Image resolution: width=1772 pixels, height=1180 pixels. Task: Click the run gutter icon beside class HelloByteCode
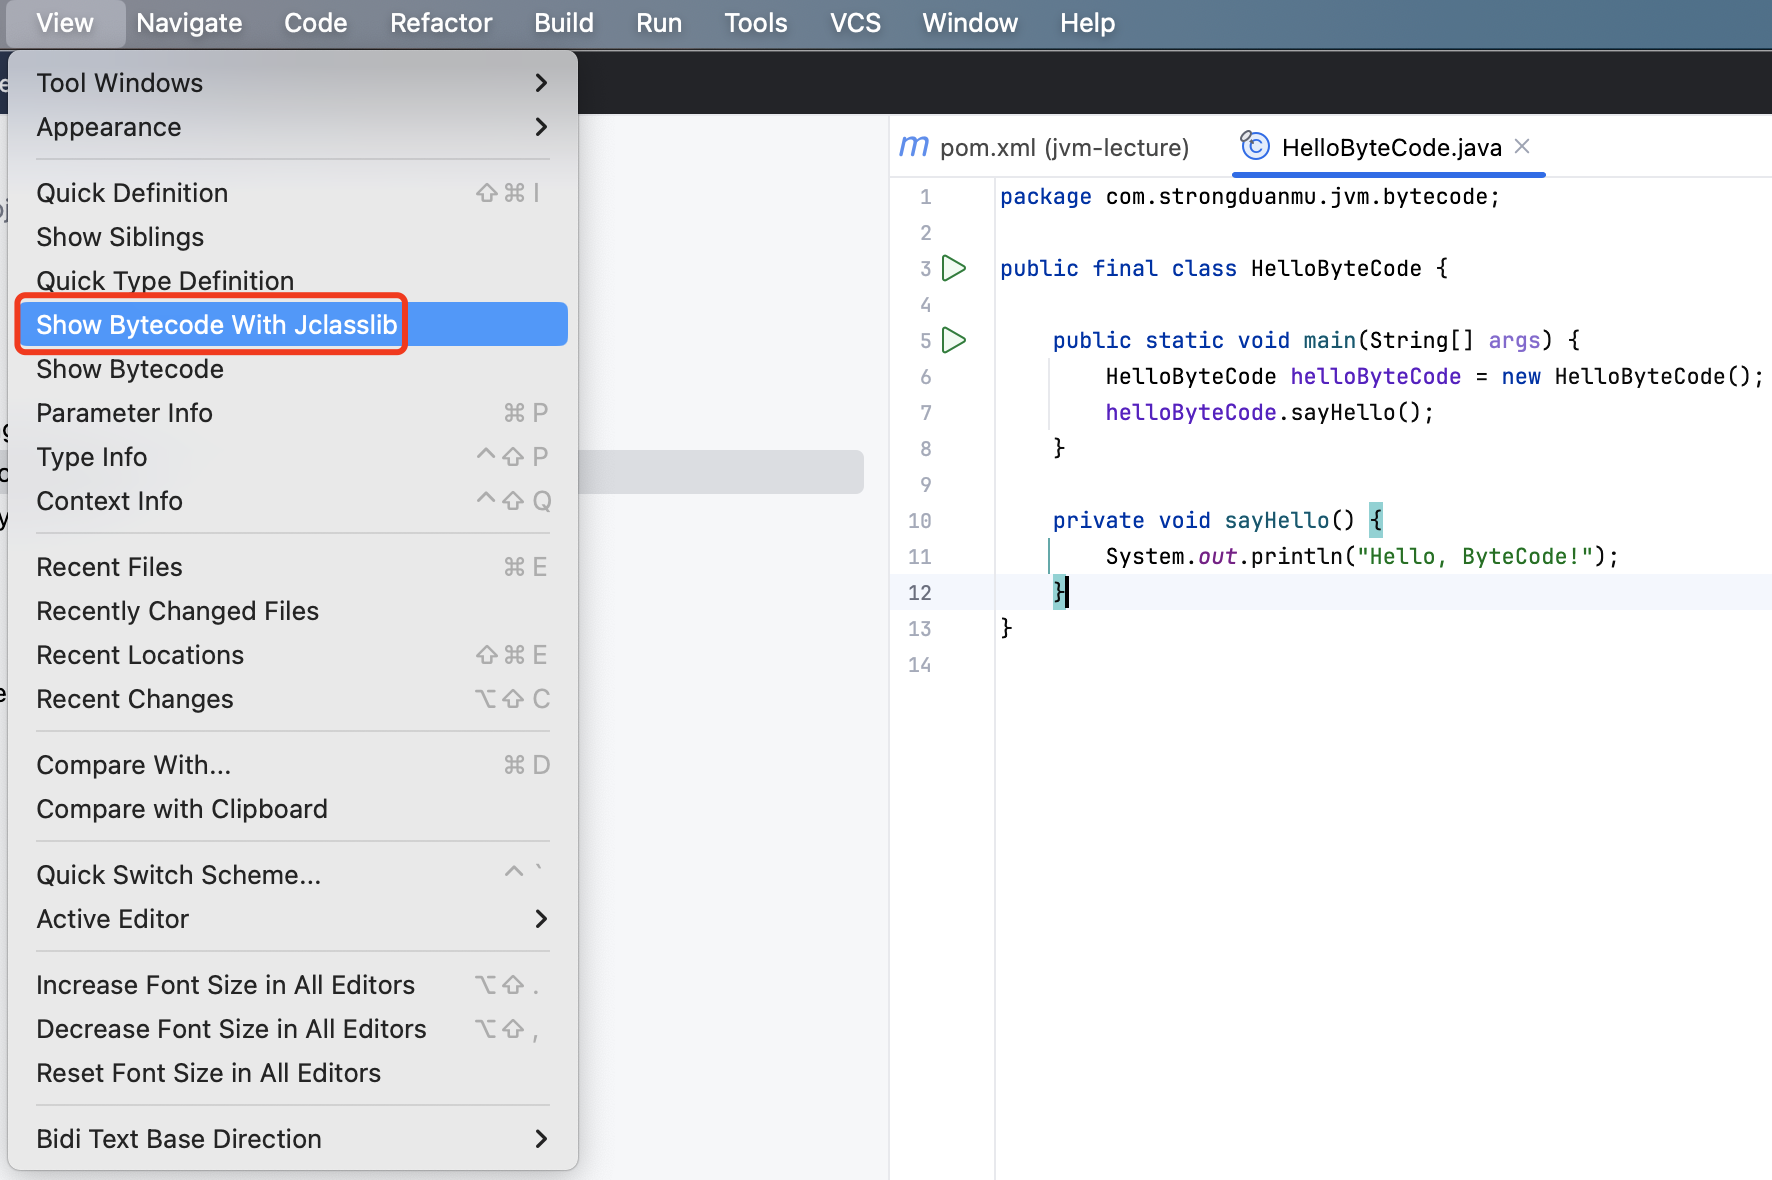click(x=954, y=268)
